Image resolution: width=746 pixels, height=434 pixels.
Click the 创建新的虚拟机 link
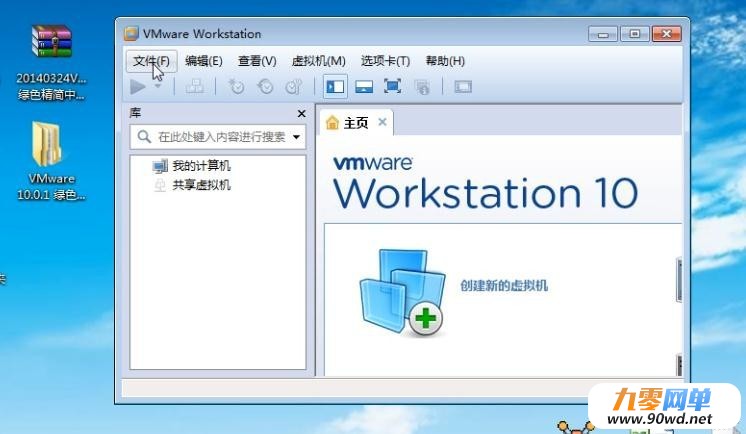(x=504, y=286)
